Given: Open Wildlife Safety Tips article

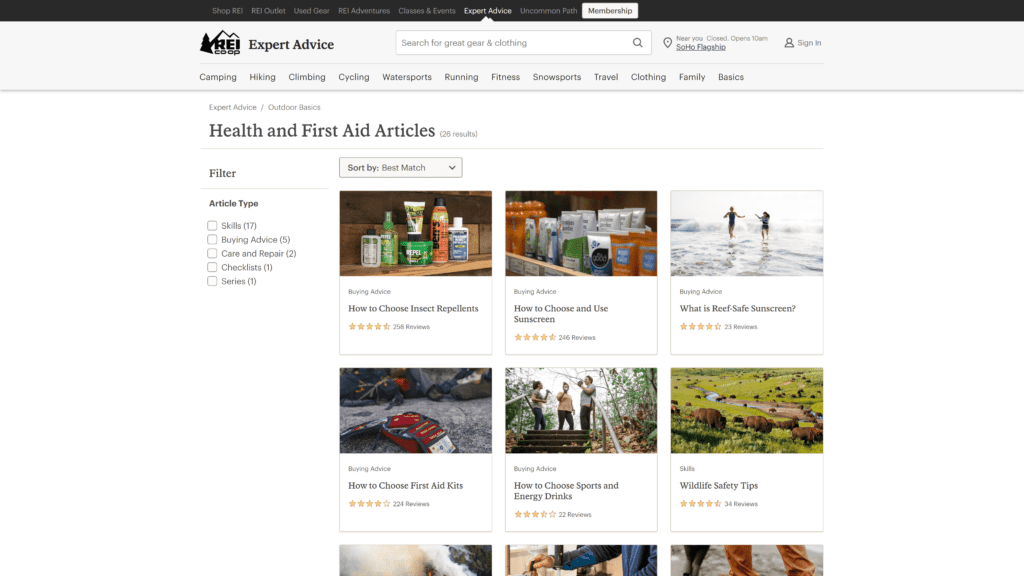Looking at the screenshot, I should point(718,485).
